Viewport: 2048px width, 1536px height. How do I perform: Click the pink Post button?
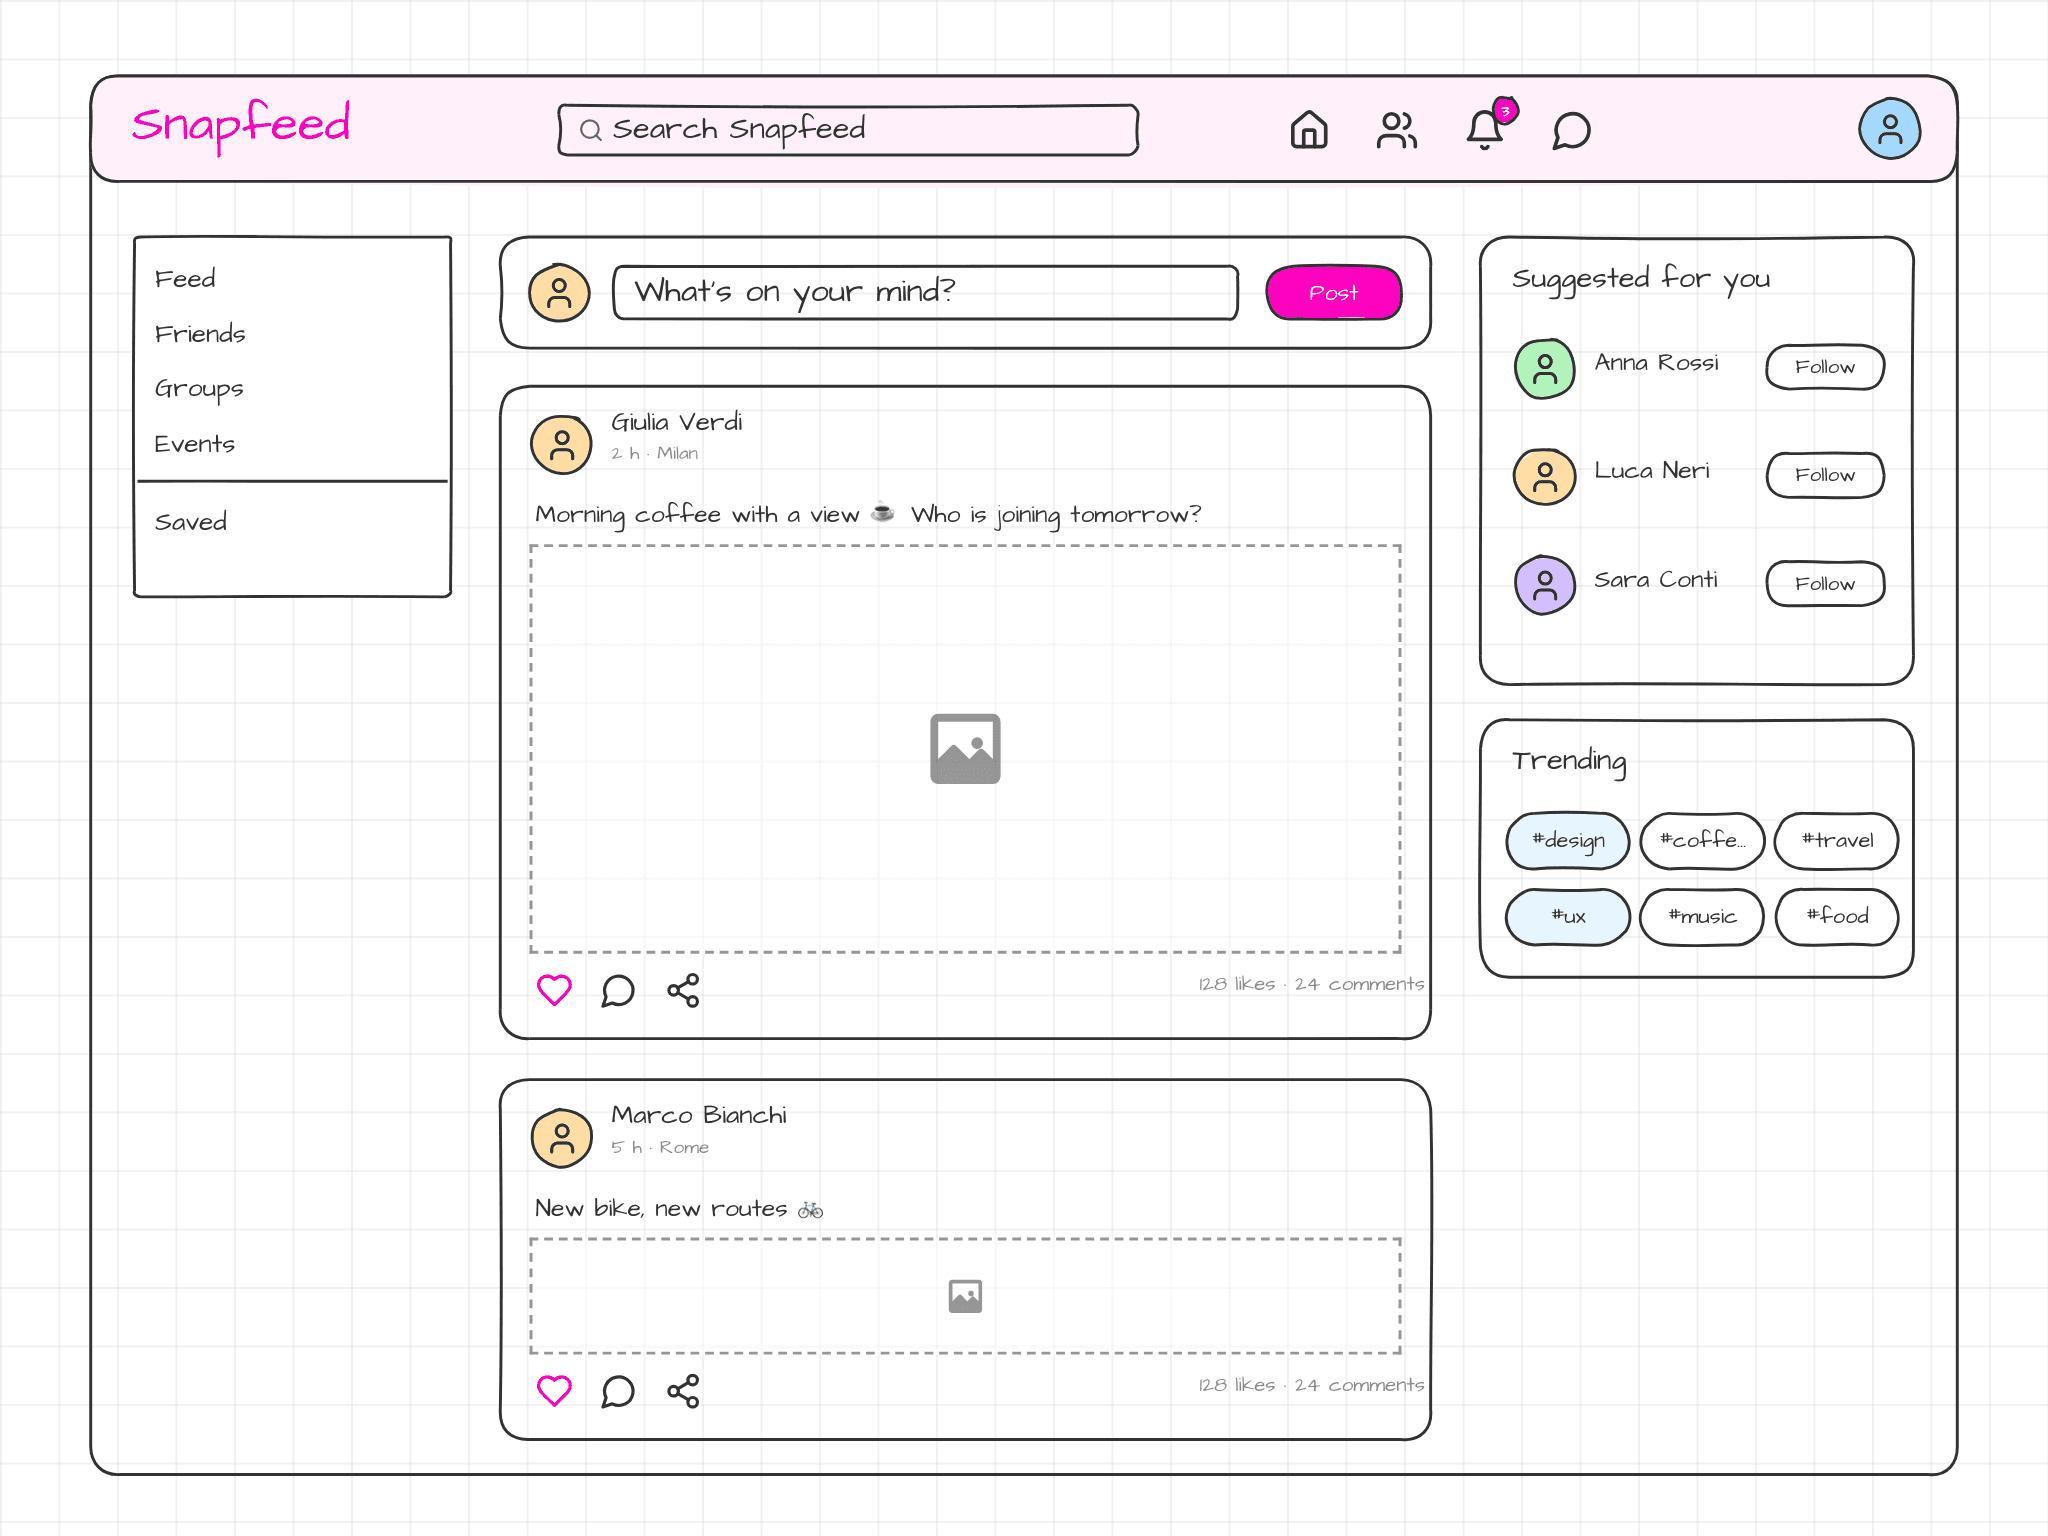[x=1333, y=293]
